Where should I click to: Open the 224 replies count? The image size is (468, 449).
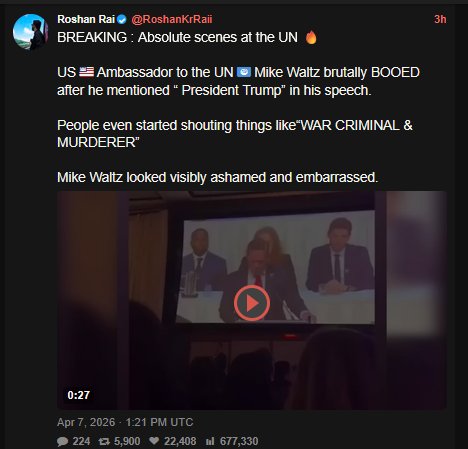coord(81,441)
